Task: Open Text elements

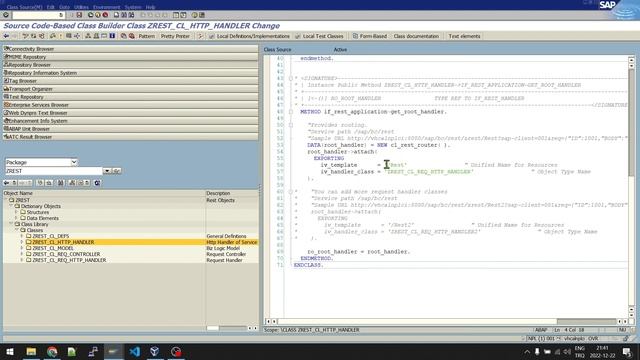Action: tap(464, 36)
